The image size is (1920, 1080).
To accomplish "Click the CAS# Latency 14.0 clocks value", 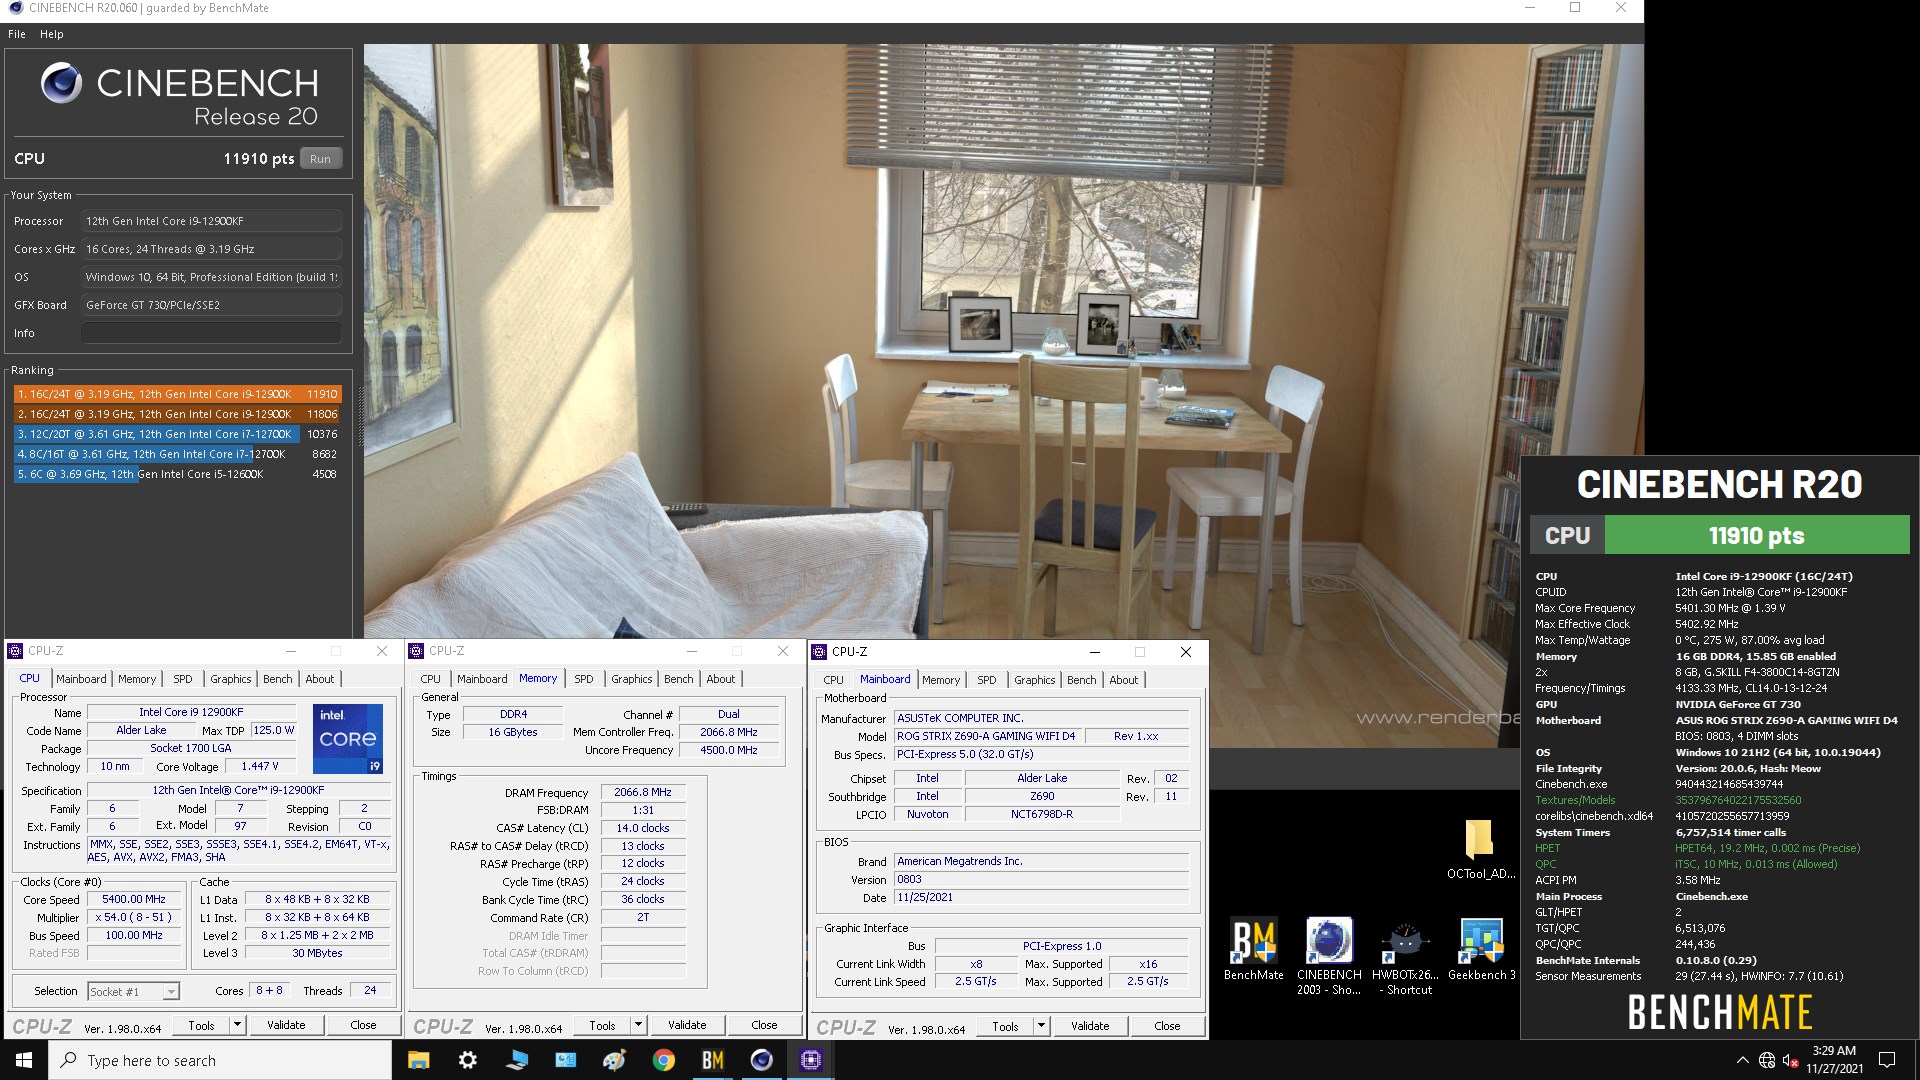I will [643, 828].
